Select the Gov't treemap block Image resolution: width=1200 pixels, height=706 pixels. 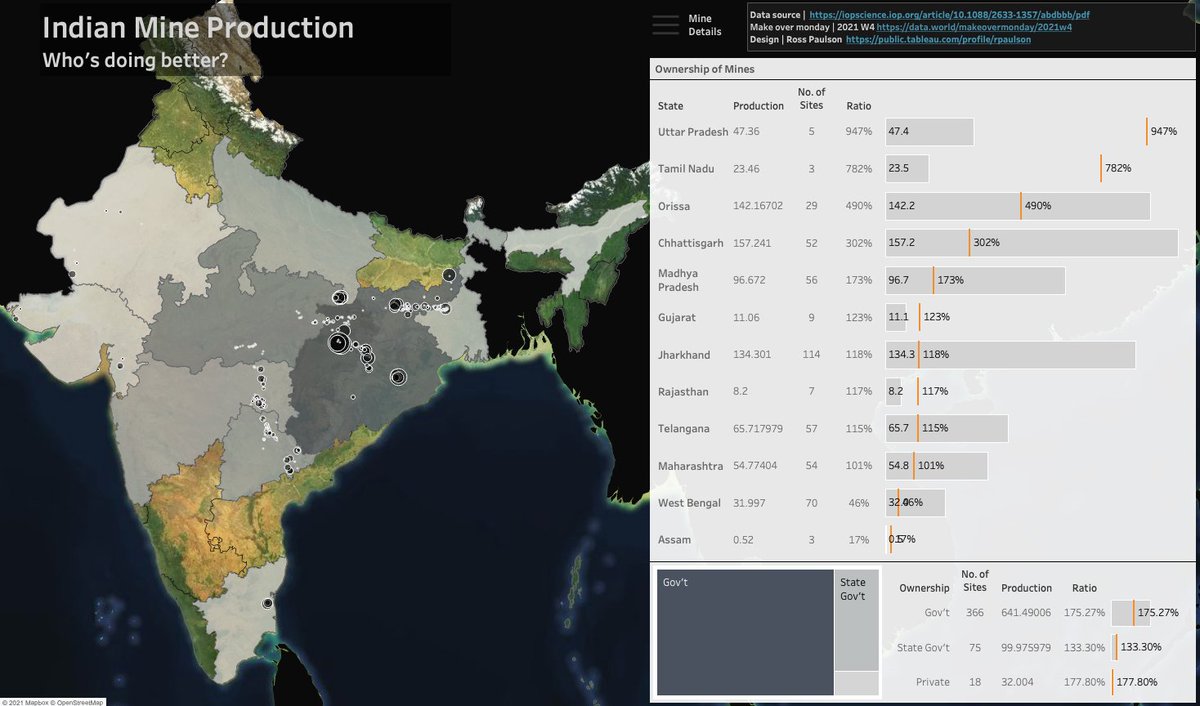pos(745,632)
